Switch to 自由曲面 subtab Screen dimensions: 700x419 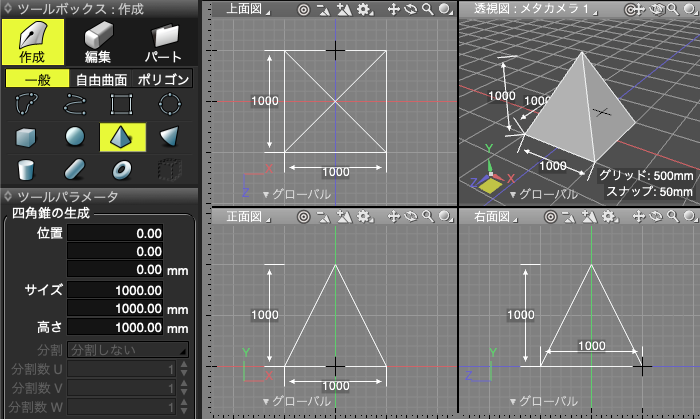click(101, 79)
